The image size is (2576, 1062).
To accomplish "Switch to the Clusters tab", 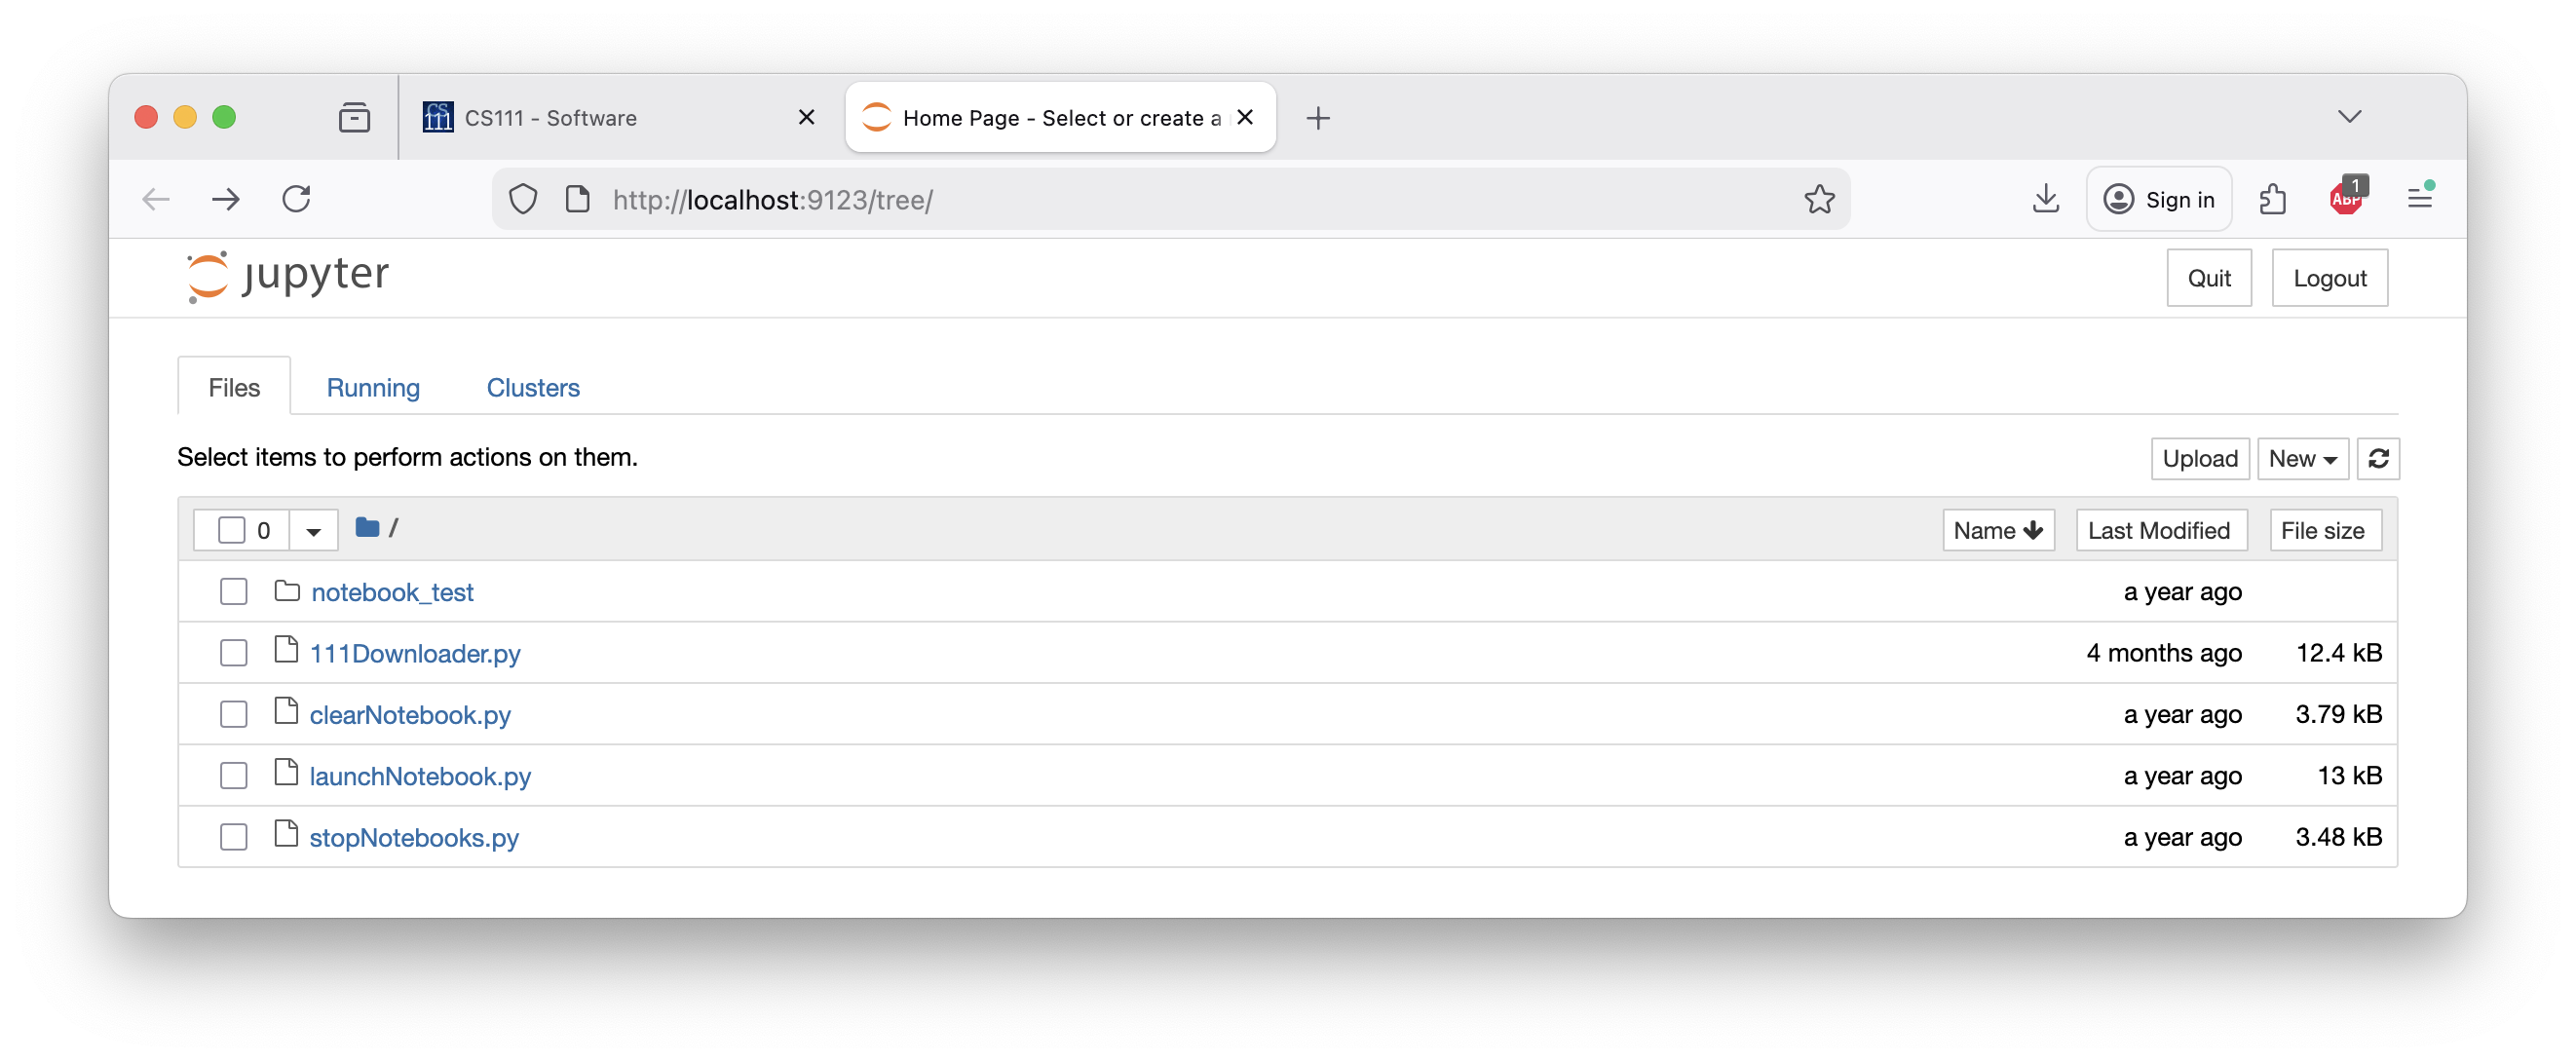I will [x=532, y=387].
